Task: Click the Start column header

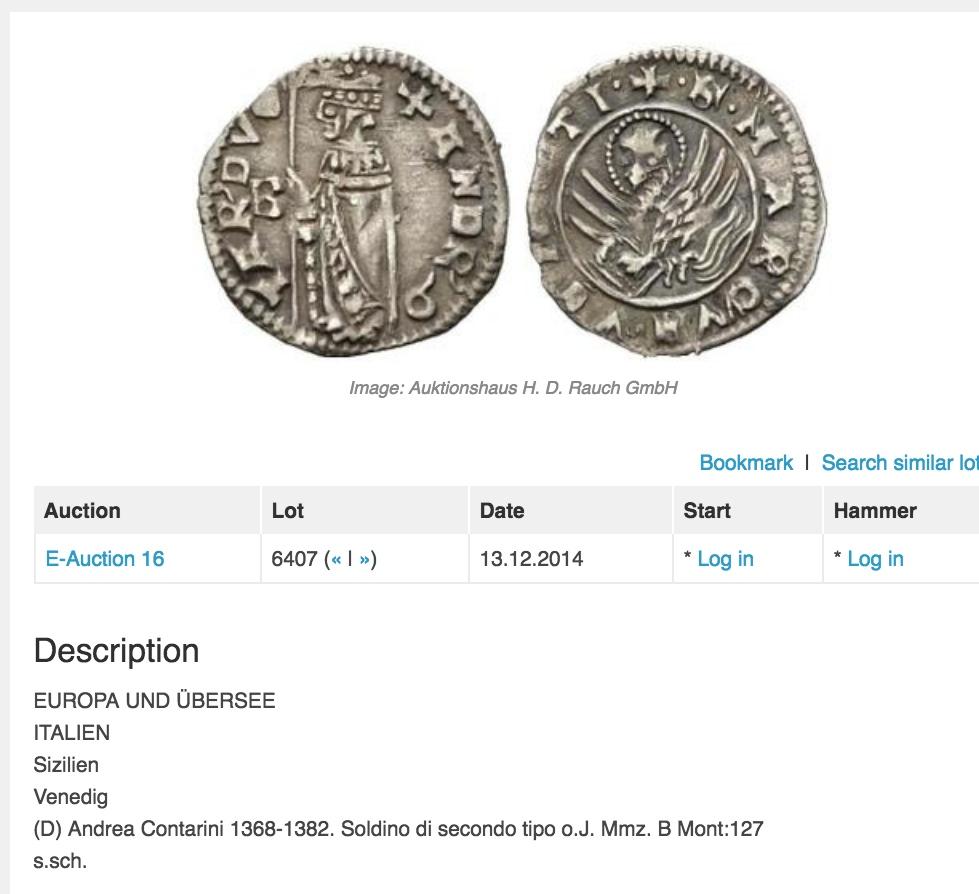Action: click(707, 511)
